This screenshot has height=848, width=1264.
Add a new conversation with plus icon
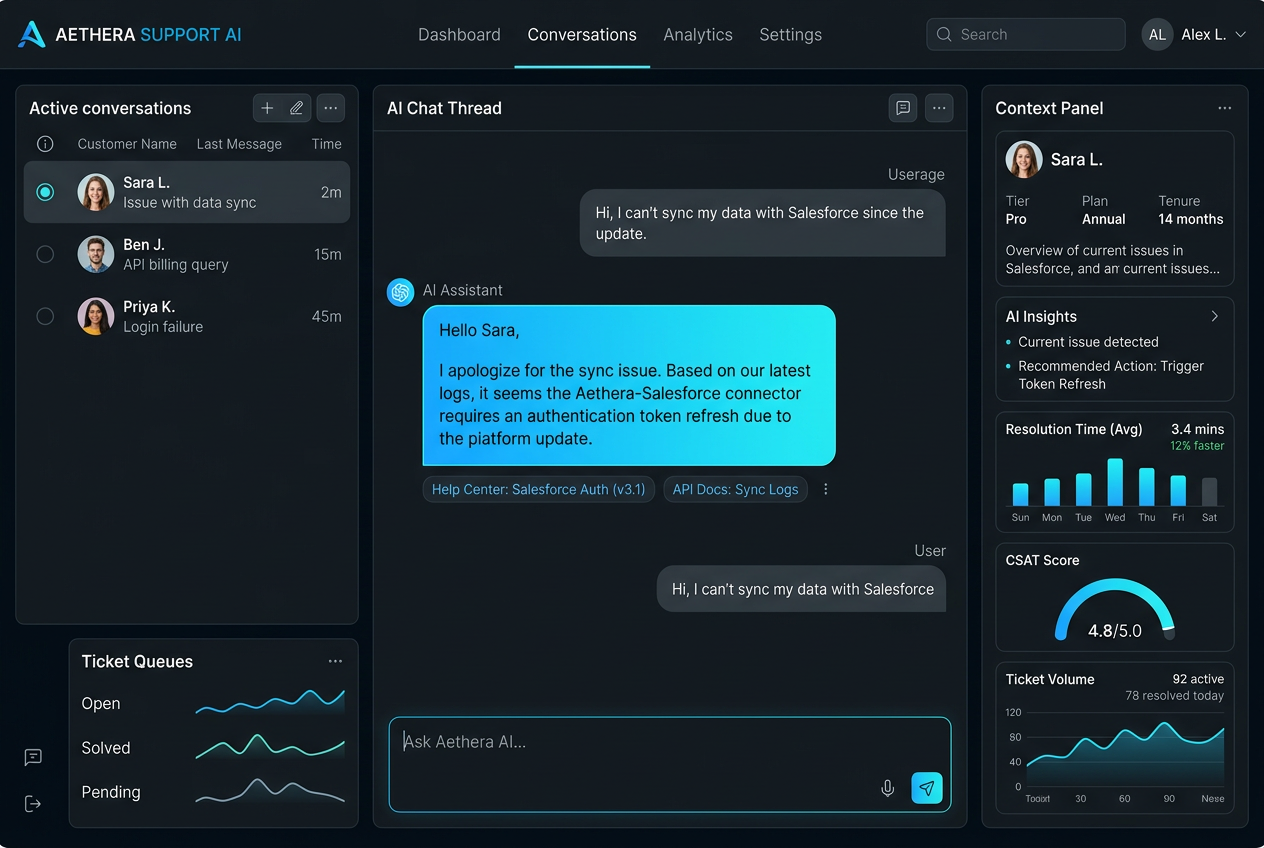point(267,108)
